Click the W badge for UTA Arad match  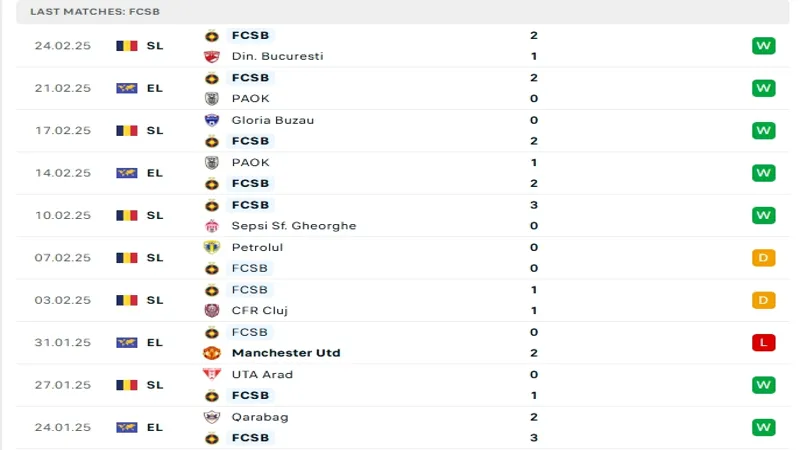763,385
